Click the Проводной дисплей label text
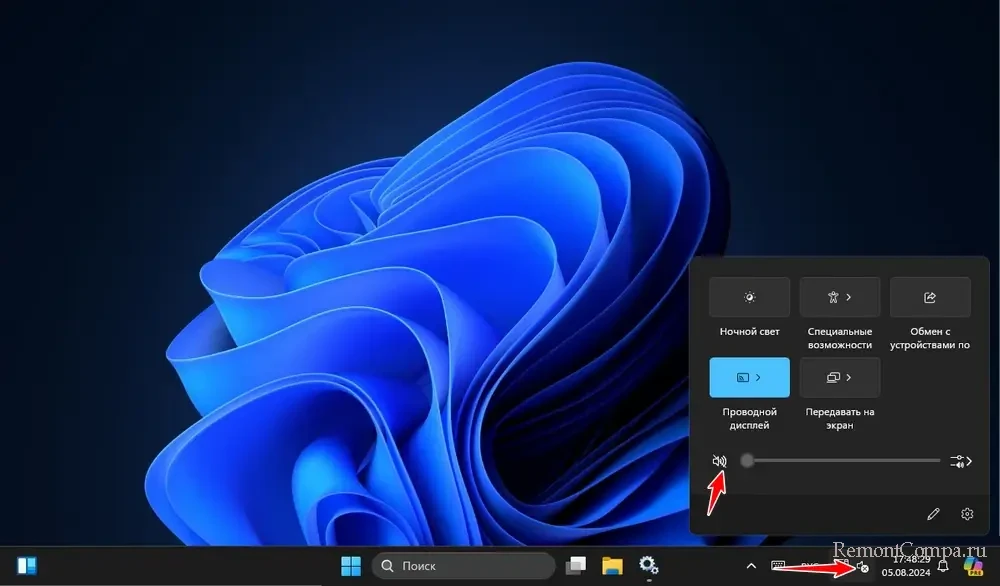 [749, 418]
